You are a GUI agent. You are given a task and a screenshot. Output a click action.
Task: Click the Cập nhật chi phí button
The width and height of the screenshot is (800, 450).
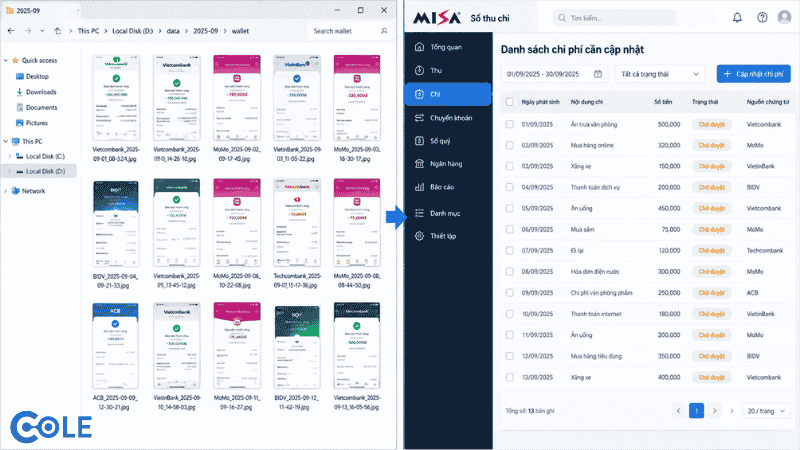[x=754, y=74]
